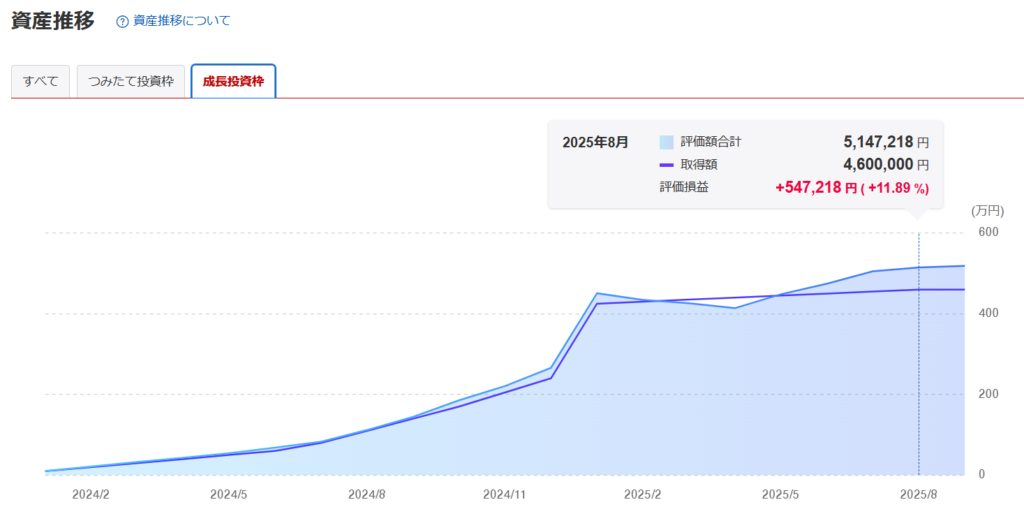Select the つみたて投資枠 tab
Image resolution: width=1024 pixels, height=530 pixels.
coord(131,82)
